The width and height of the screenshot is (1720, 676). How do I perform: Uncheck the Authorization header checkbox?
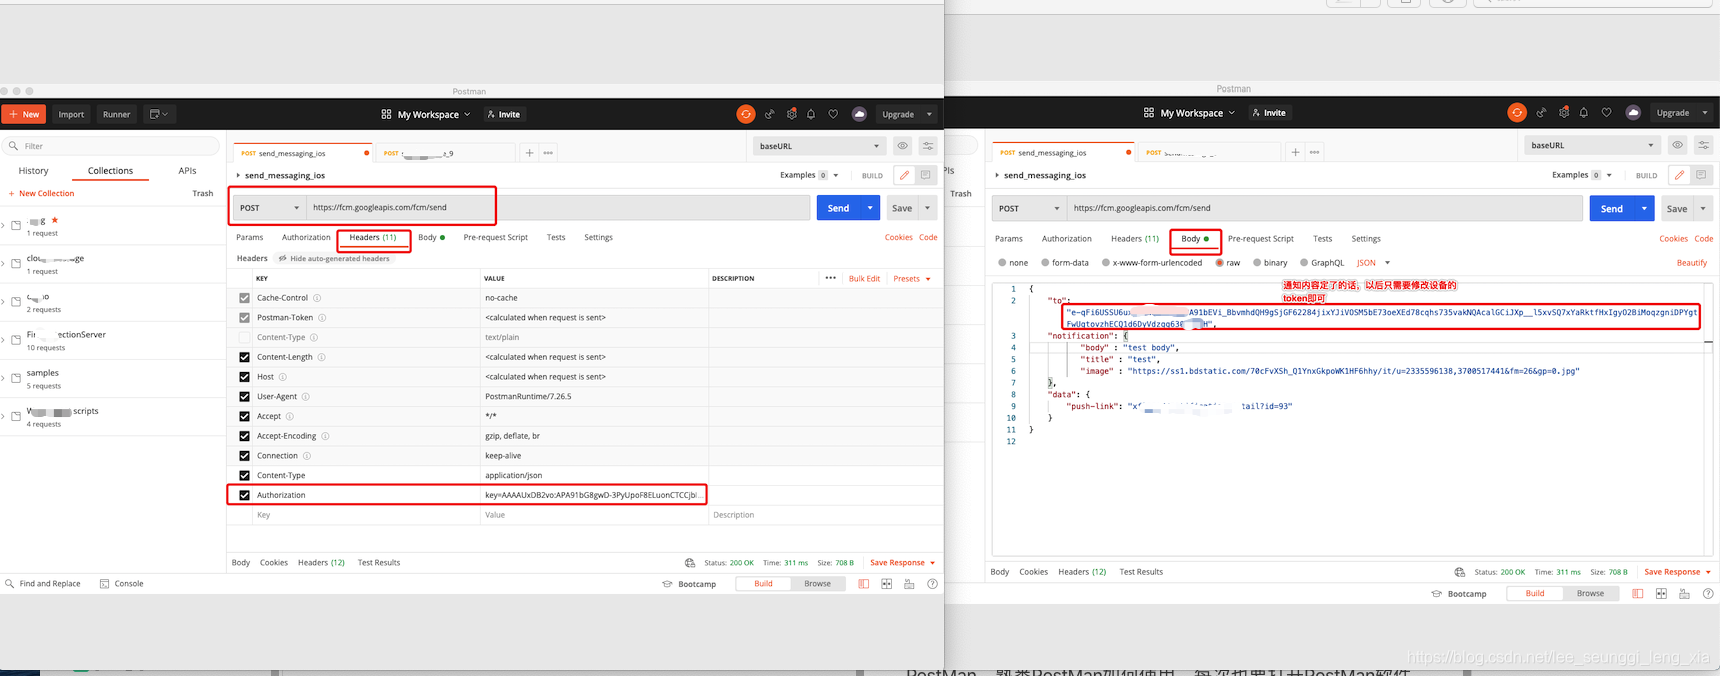[244, 495]
